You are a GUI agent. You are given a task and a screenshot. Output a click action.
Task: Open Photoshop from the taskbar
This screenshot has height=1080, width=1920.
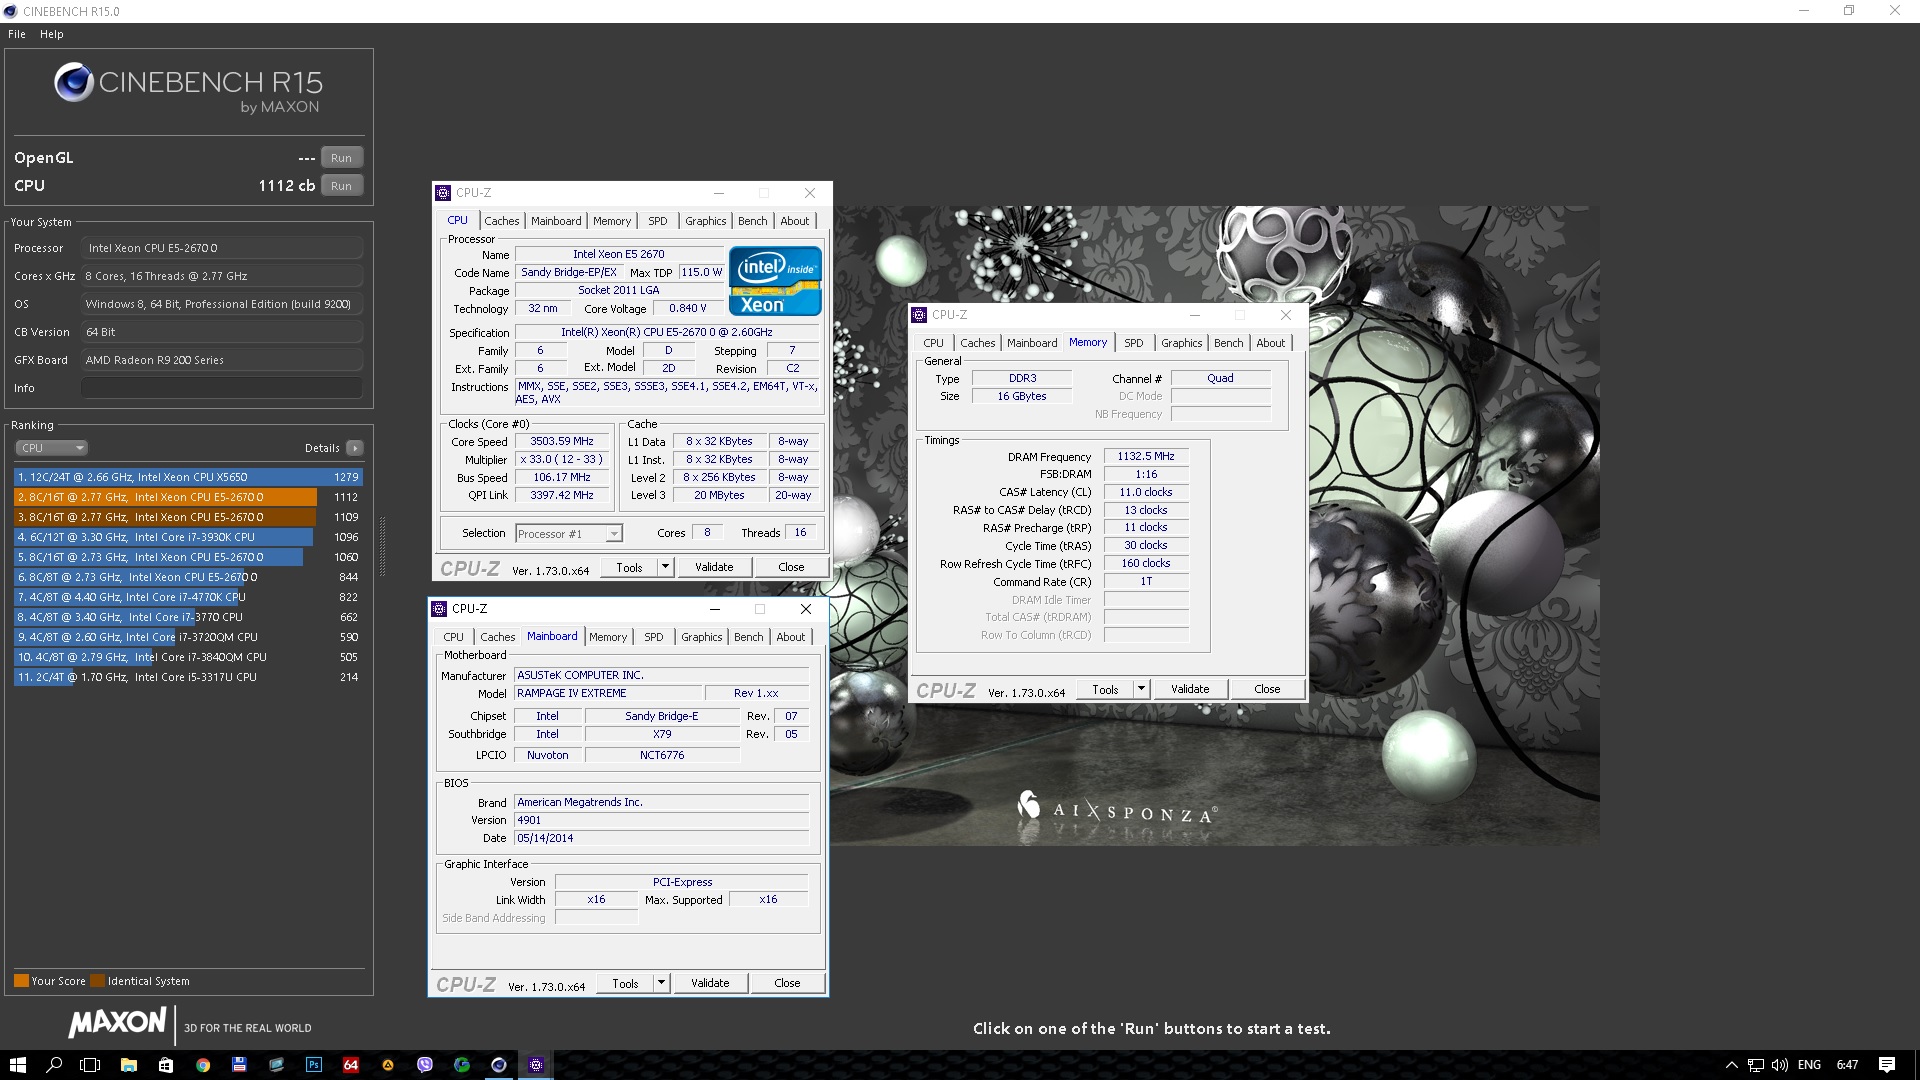point(313,1065)
